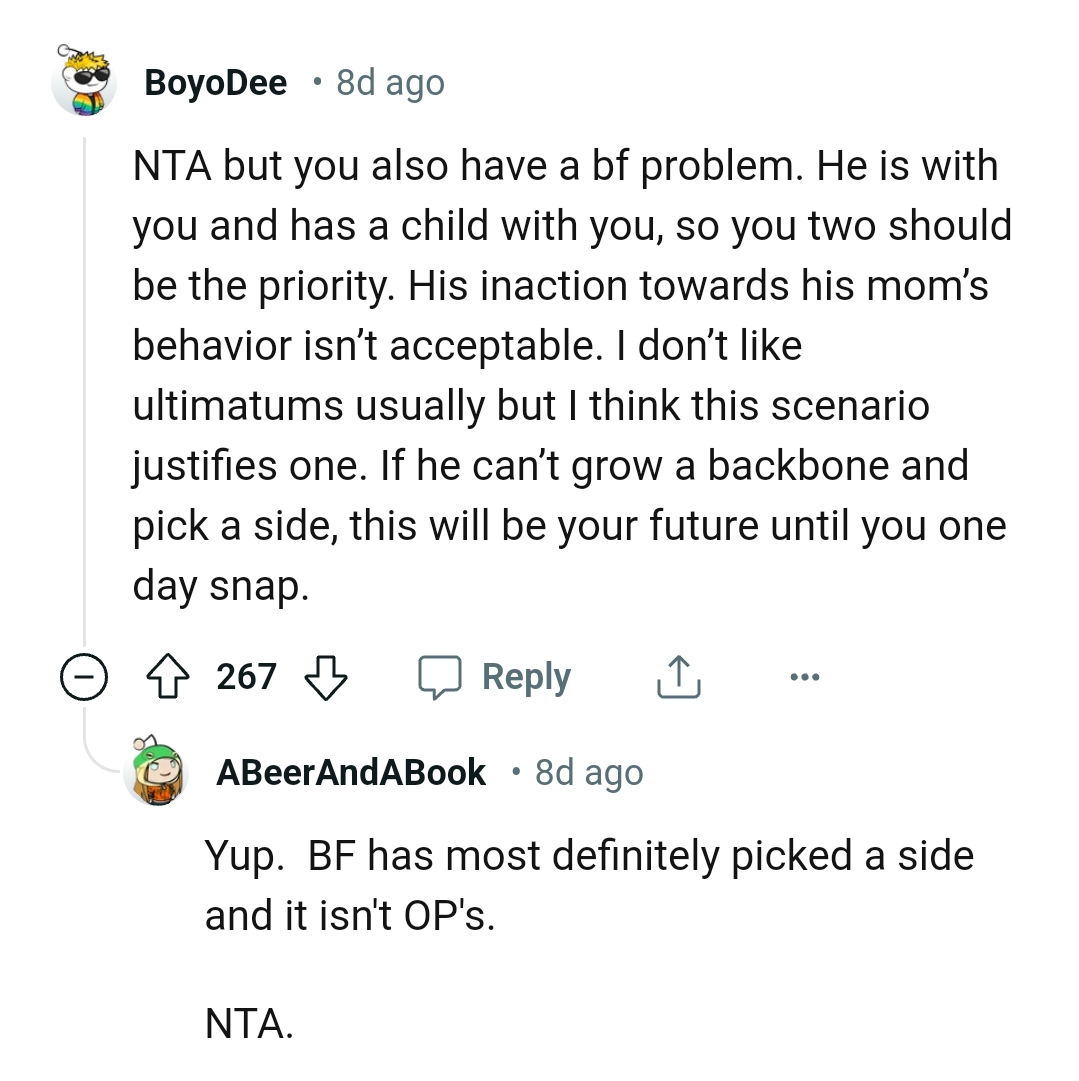Open the three-dot more options menu

(x=803, y=677)
